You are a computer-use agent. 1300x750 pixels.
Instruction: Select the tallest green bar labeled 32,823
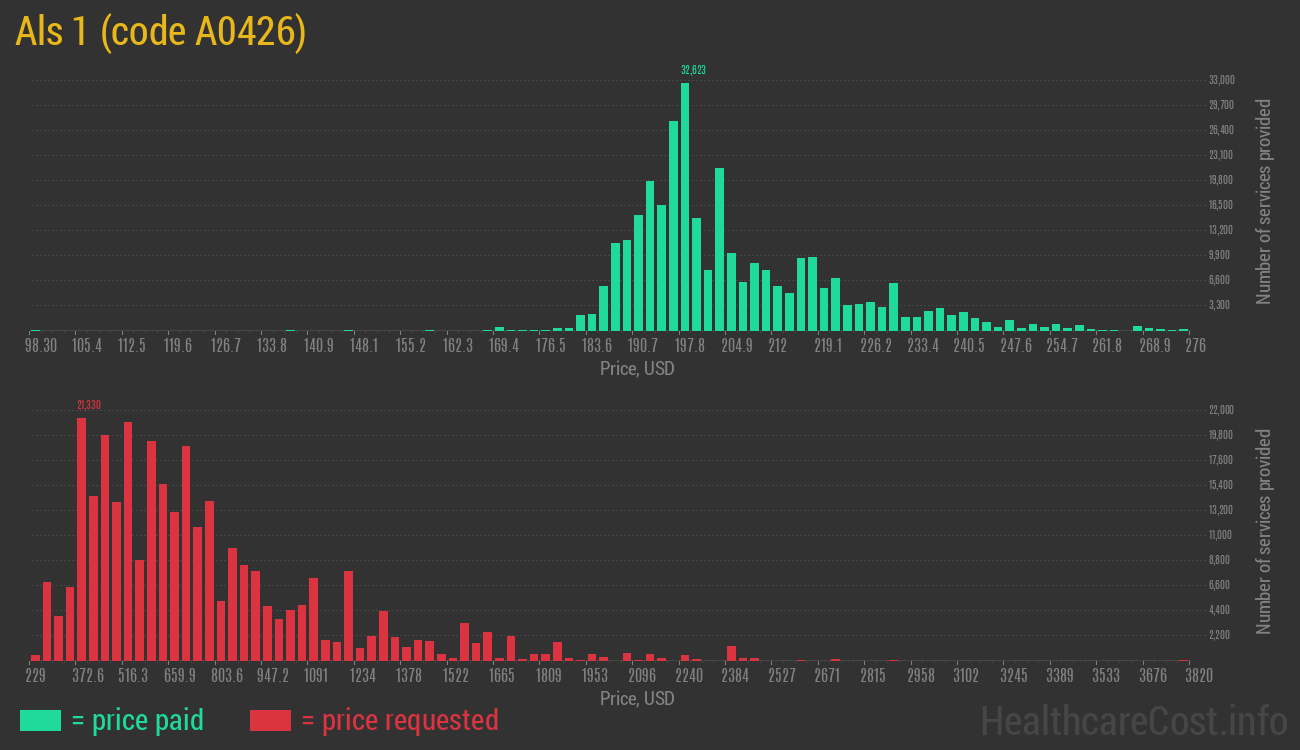click(685, 206)
